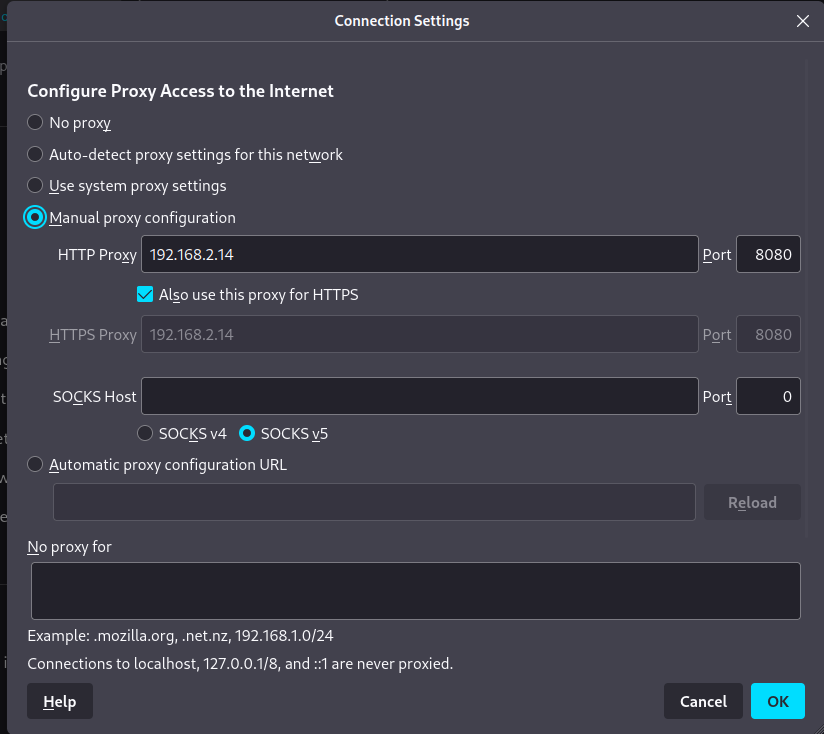Click the SOCKS Host input field

pos(419,396)
